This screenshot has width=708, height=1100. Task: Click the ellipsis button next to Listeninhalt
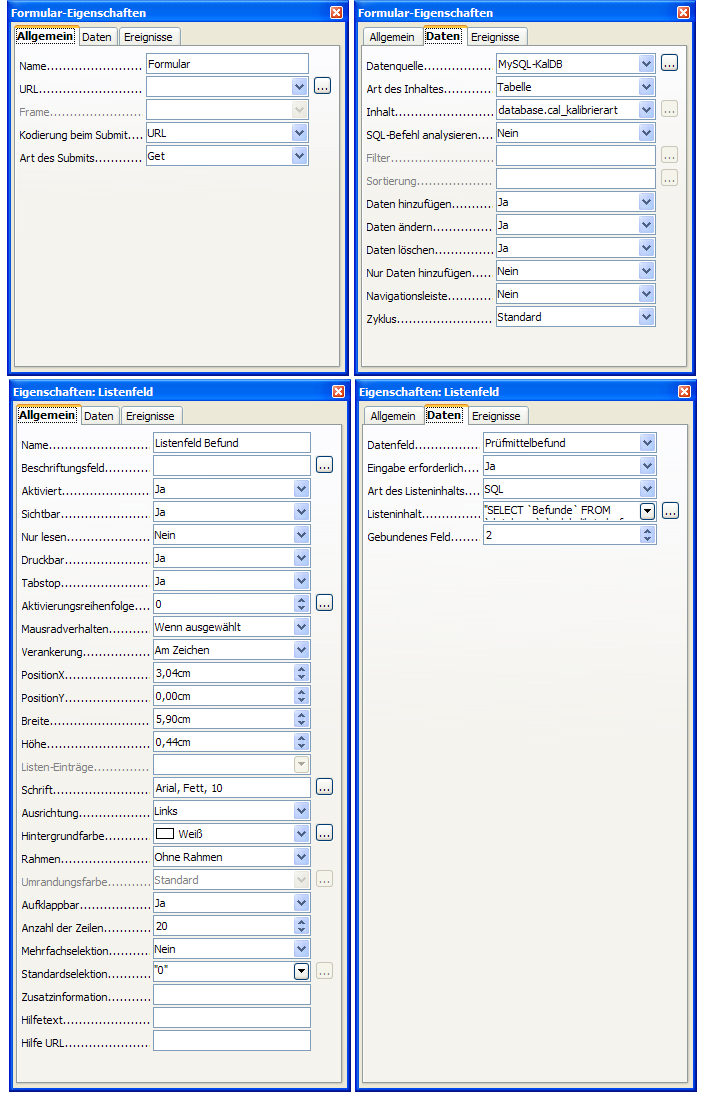tap(670, 511)
